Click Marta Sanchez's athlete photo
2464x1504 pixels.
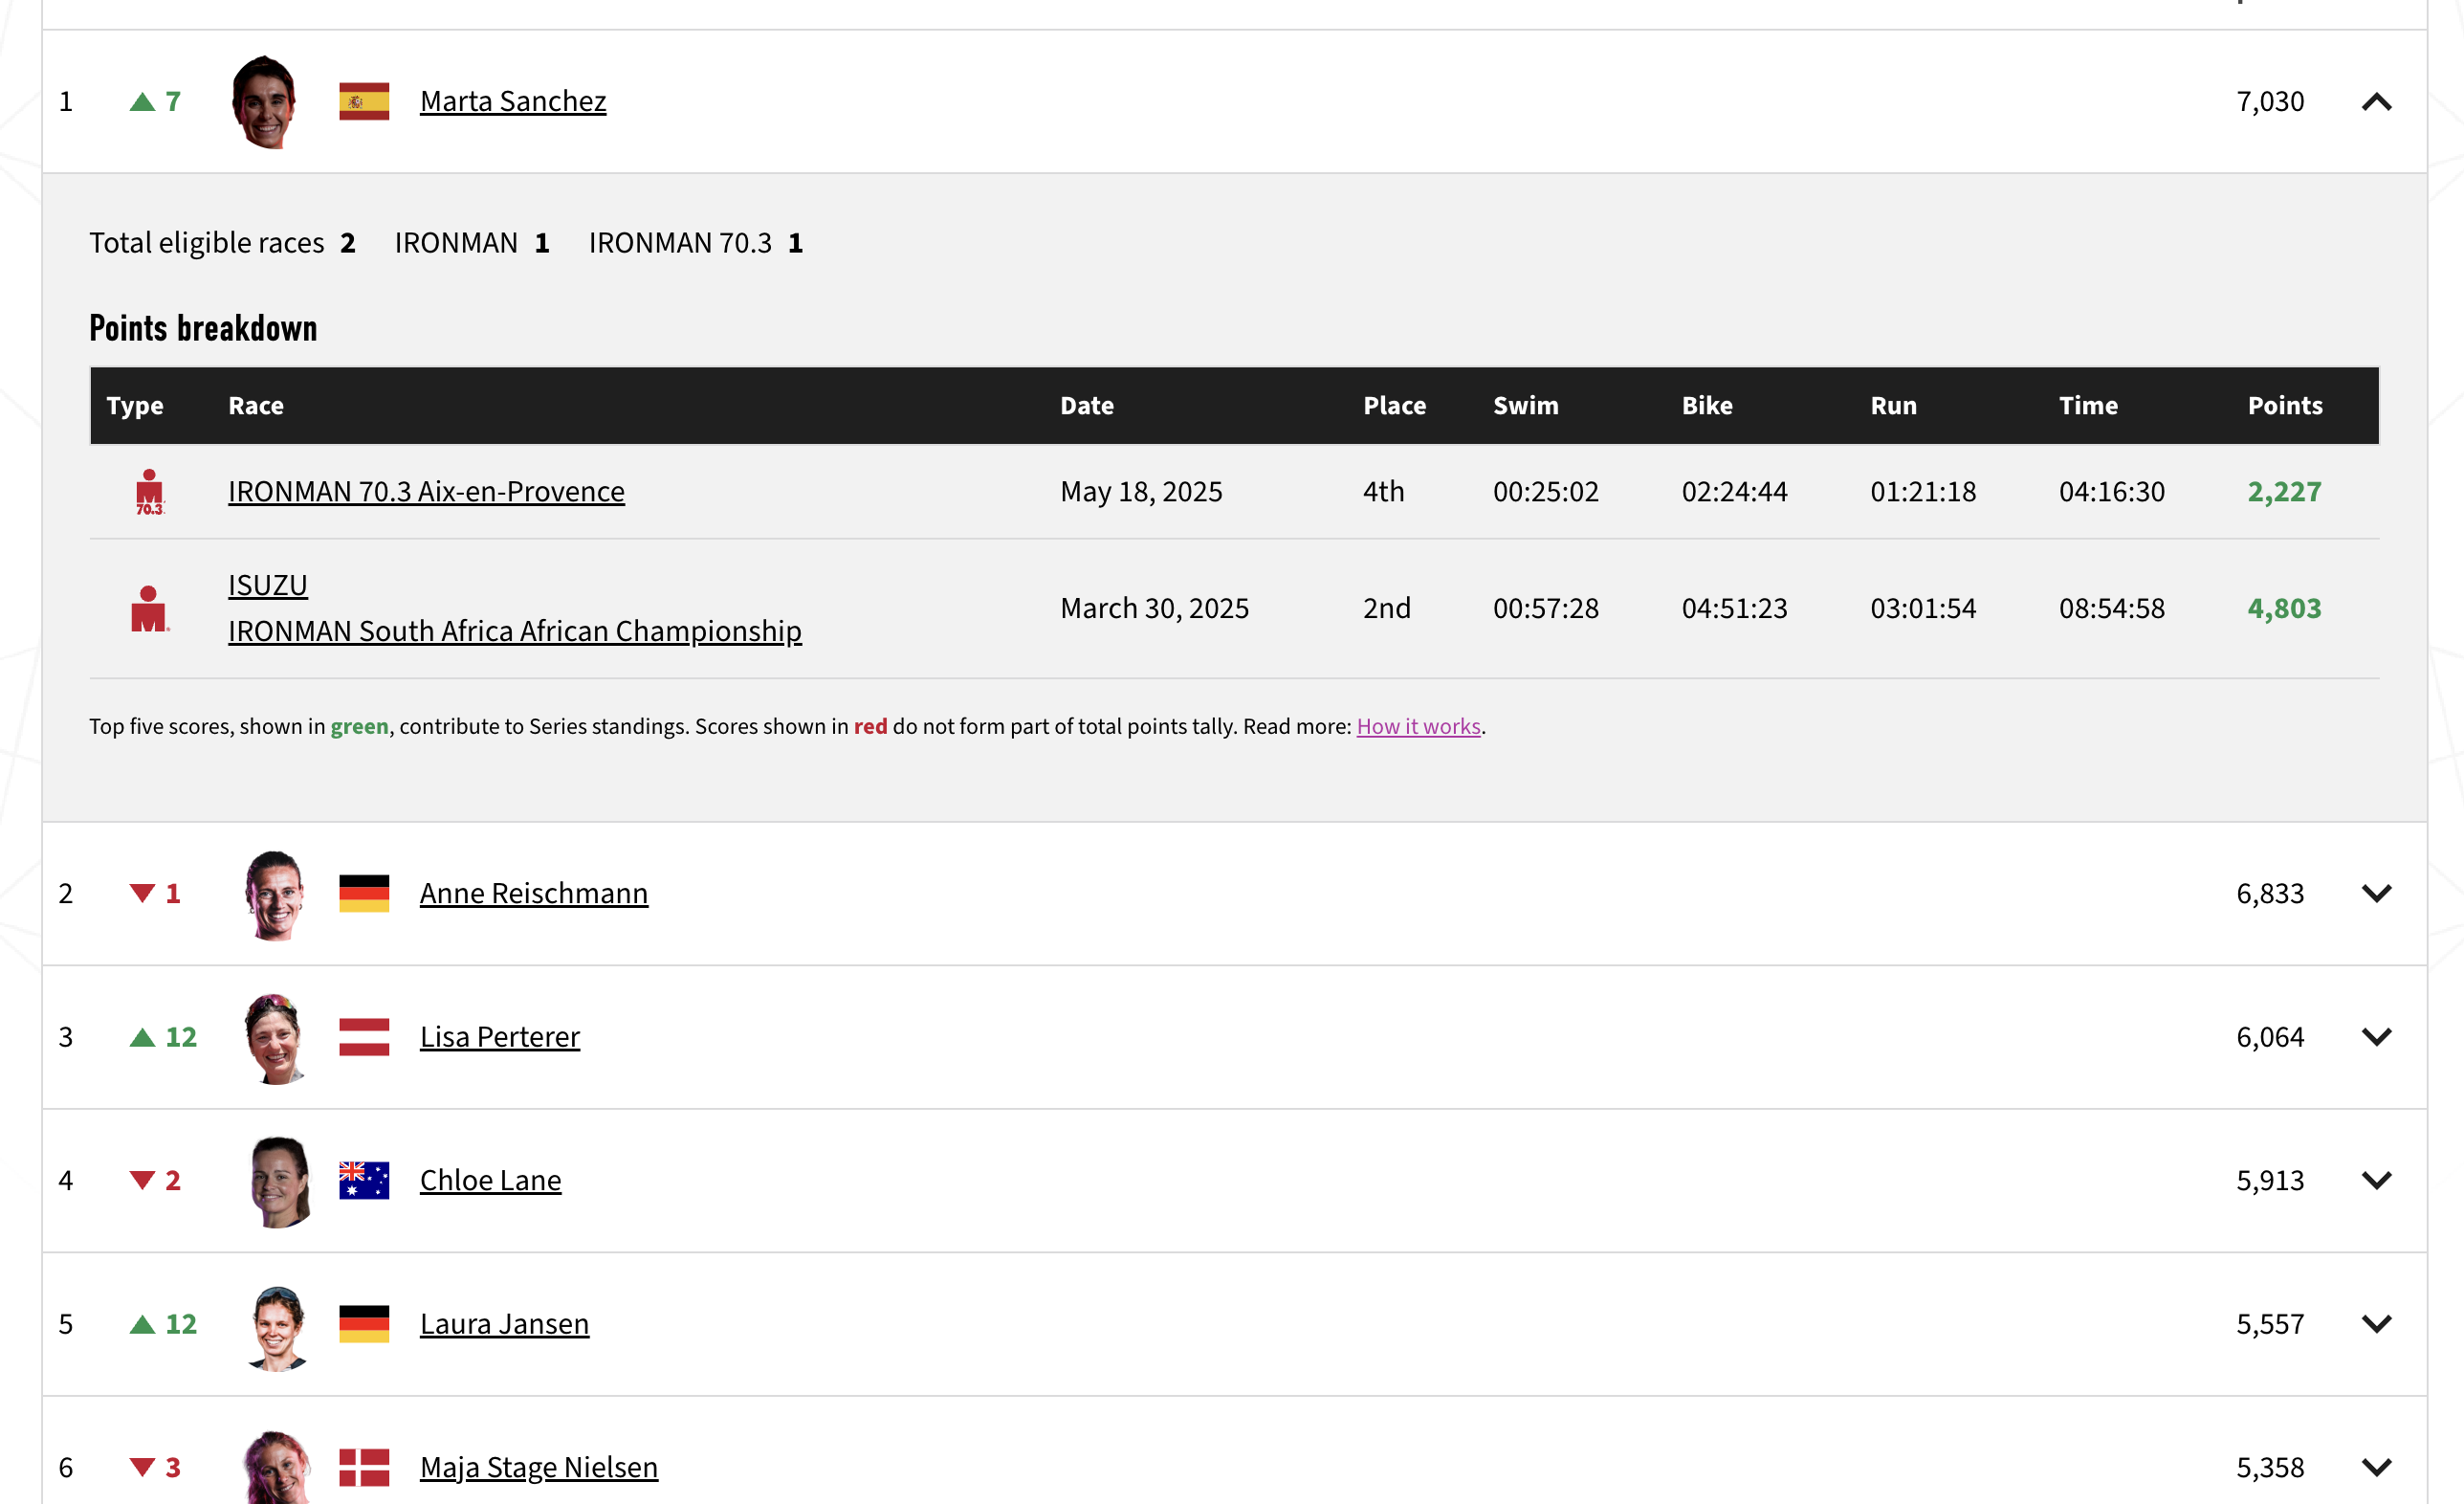[264, 102]
